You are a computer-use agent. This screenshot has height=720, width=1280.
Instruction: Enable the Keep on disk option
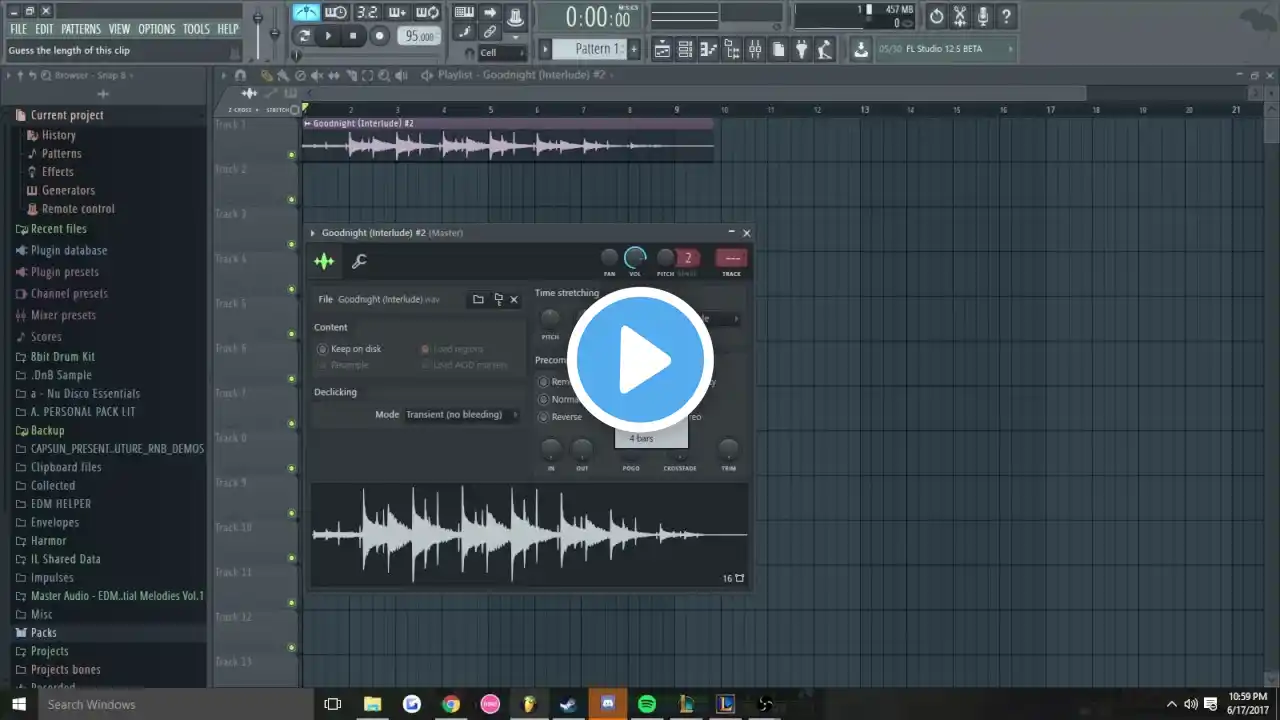click(323, 349)
